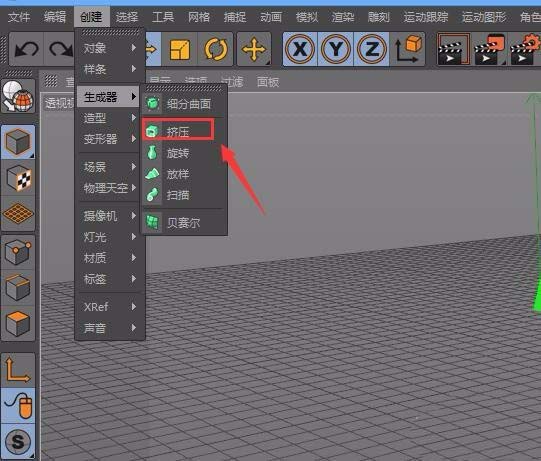This screenshot has width=541, height=461.
Task: Open viewport 面板 menu
Action: (x=268, y=82)
